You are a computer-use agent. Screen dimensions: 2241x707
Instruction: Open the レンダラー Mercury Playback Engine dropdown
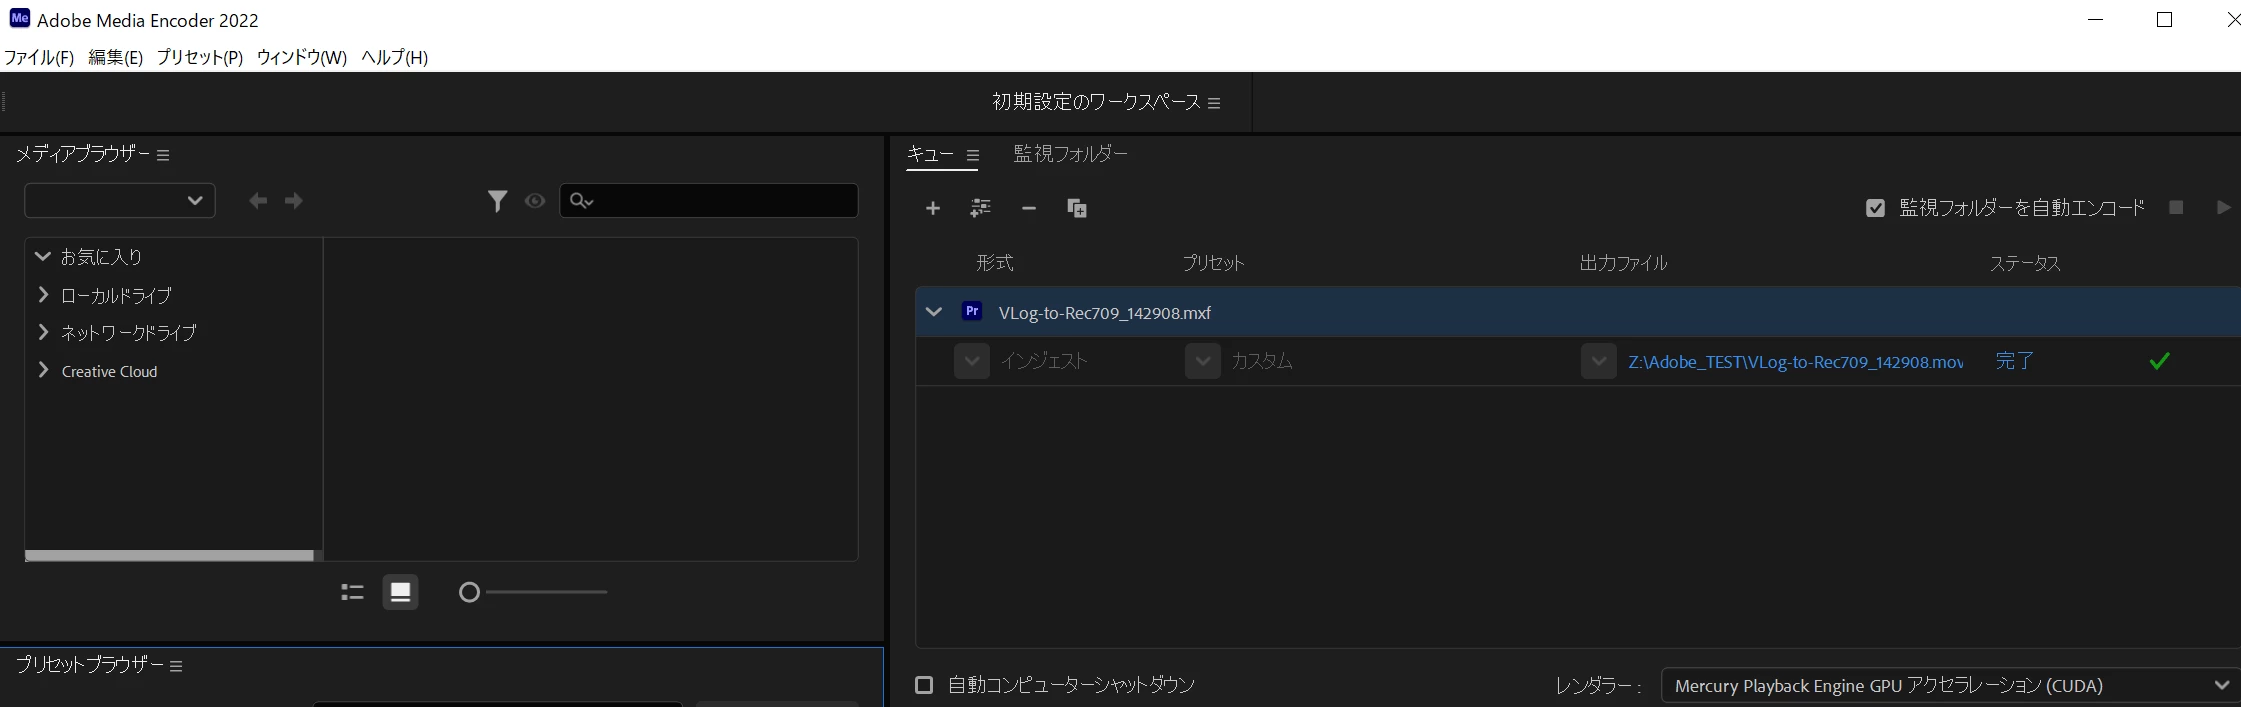pos(1950,685)
